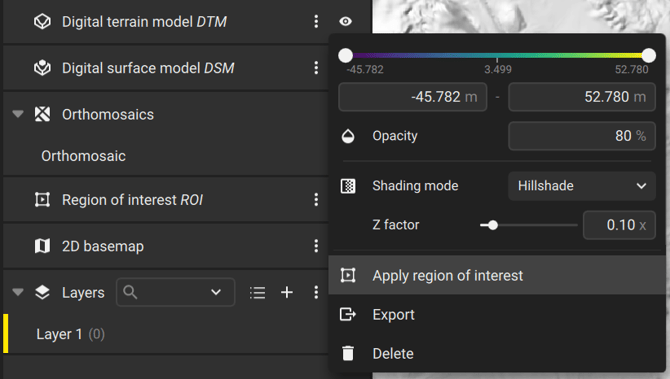The width and height of the screenshot is (670, 379).
Task: Click the Shading mode pattern icon
Action: pos(348,186)
